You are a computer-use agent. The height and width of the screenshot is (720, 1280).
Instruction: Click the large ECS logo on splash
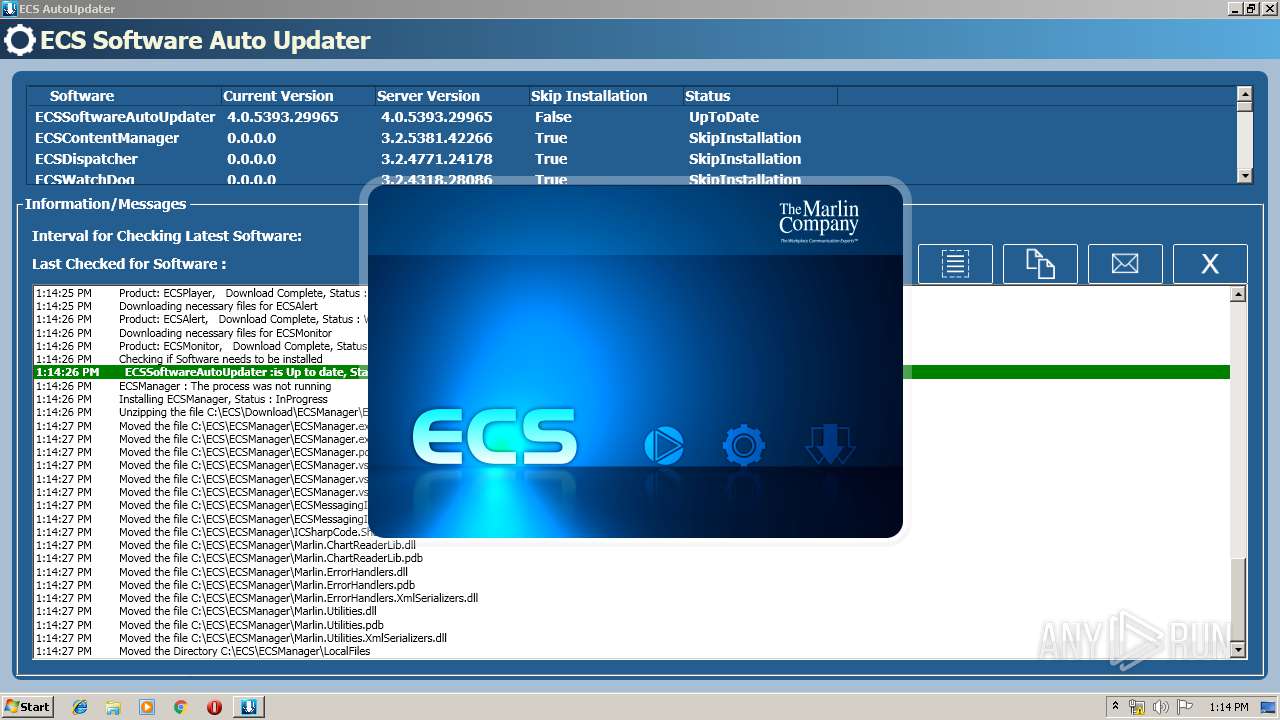(x=495, y=438)
